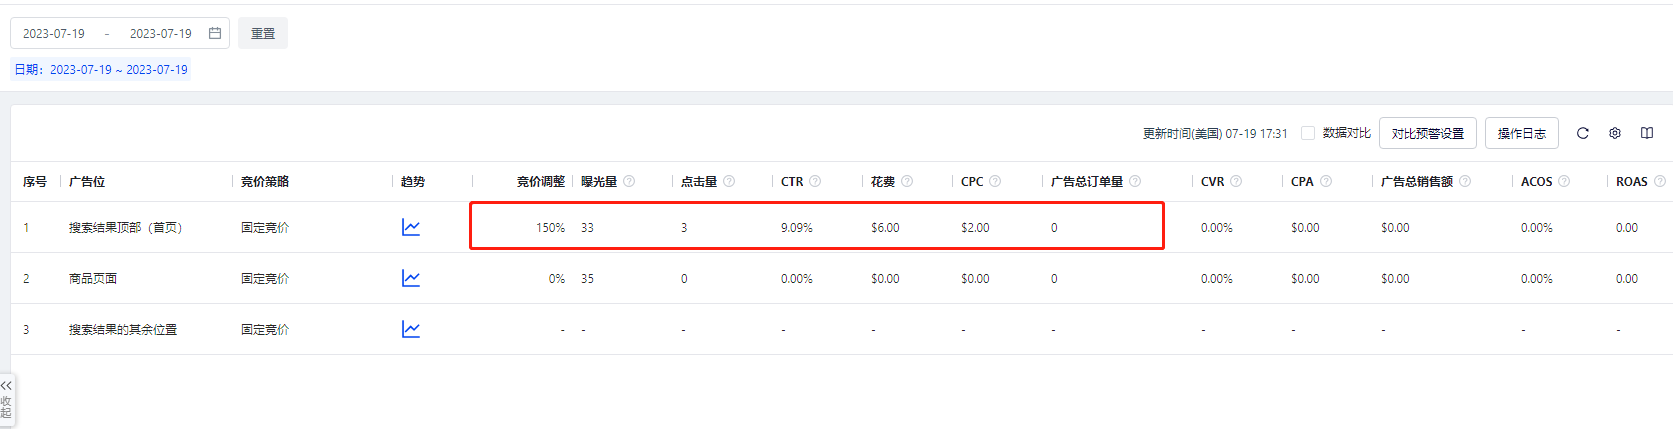
Task: Click help icon next to 广告总订单量
Action: coord(1135,181)
